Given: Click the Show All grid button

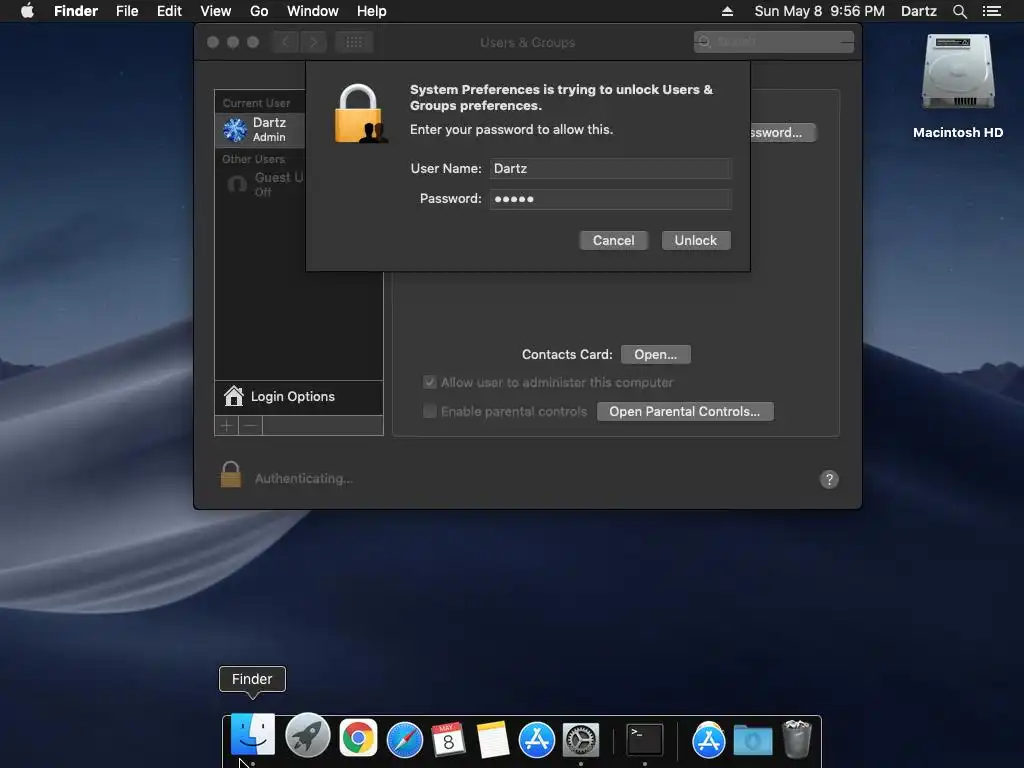Looking at the screenshot, I should point(354,42).
